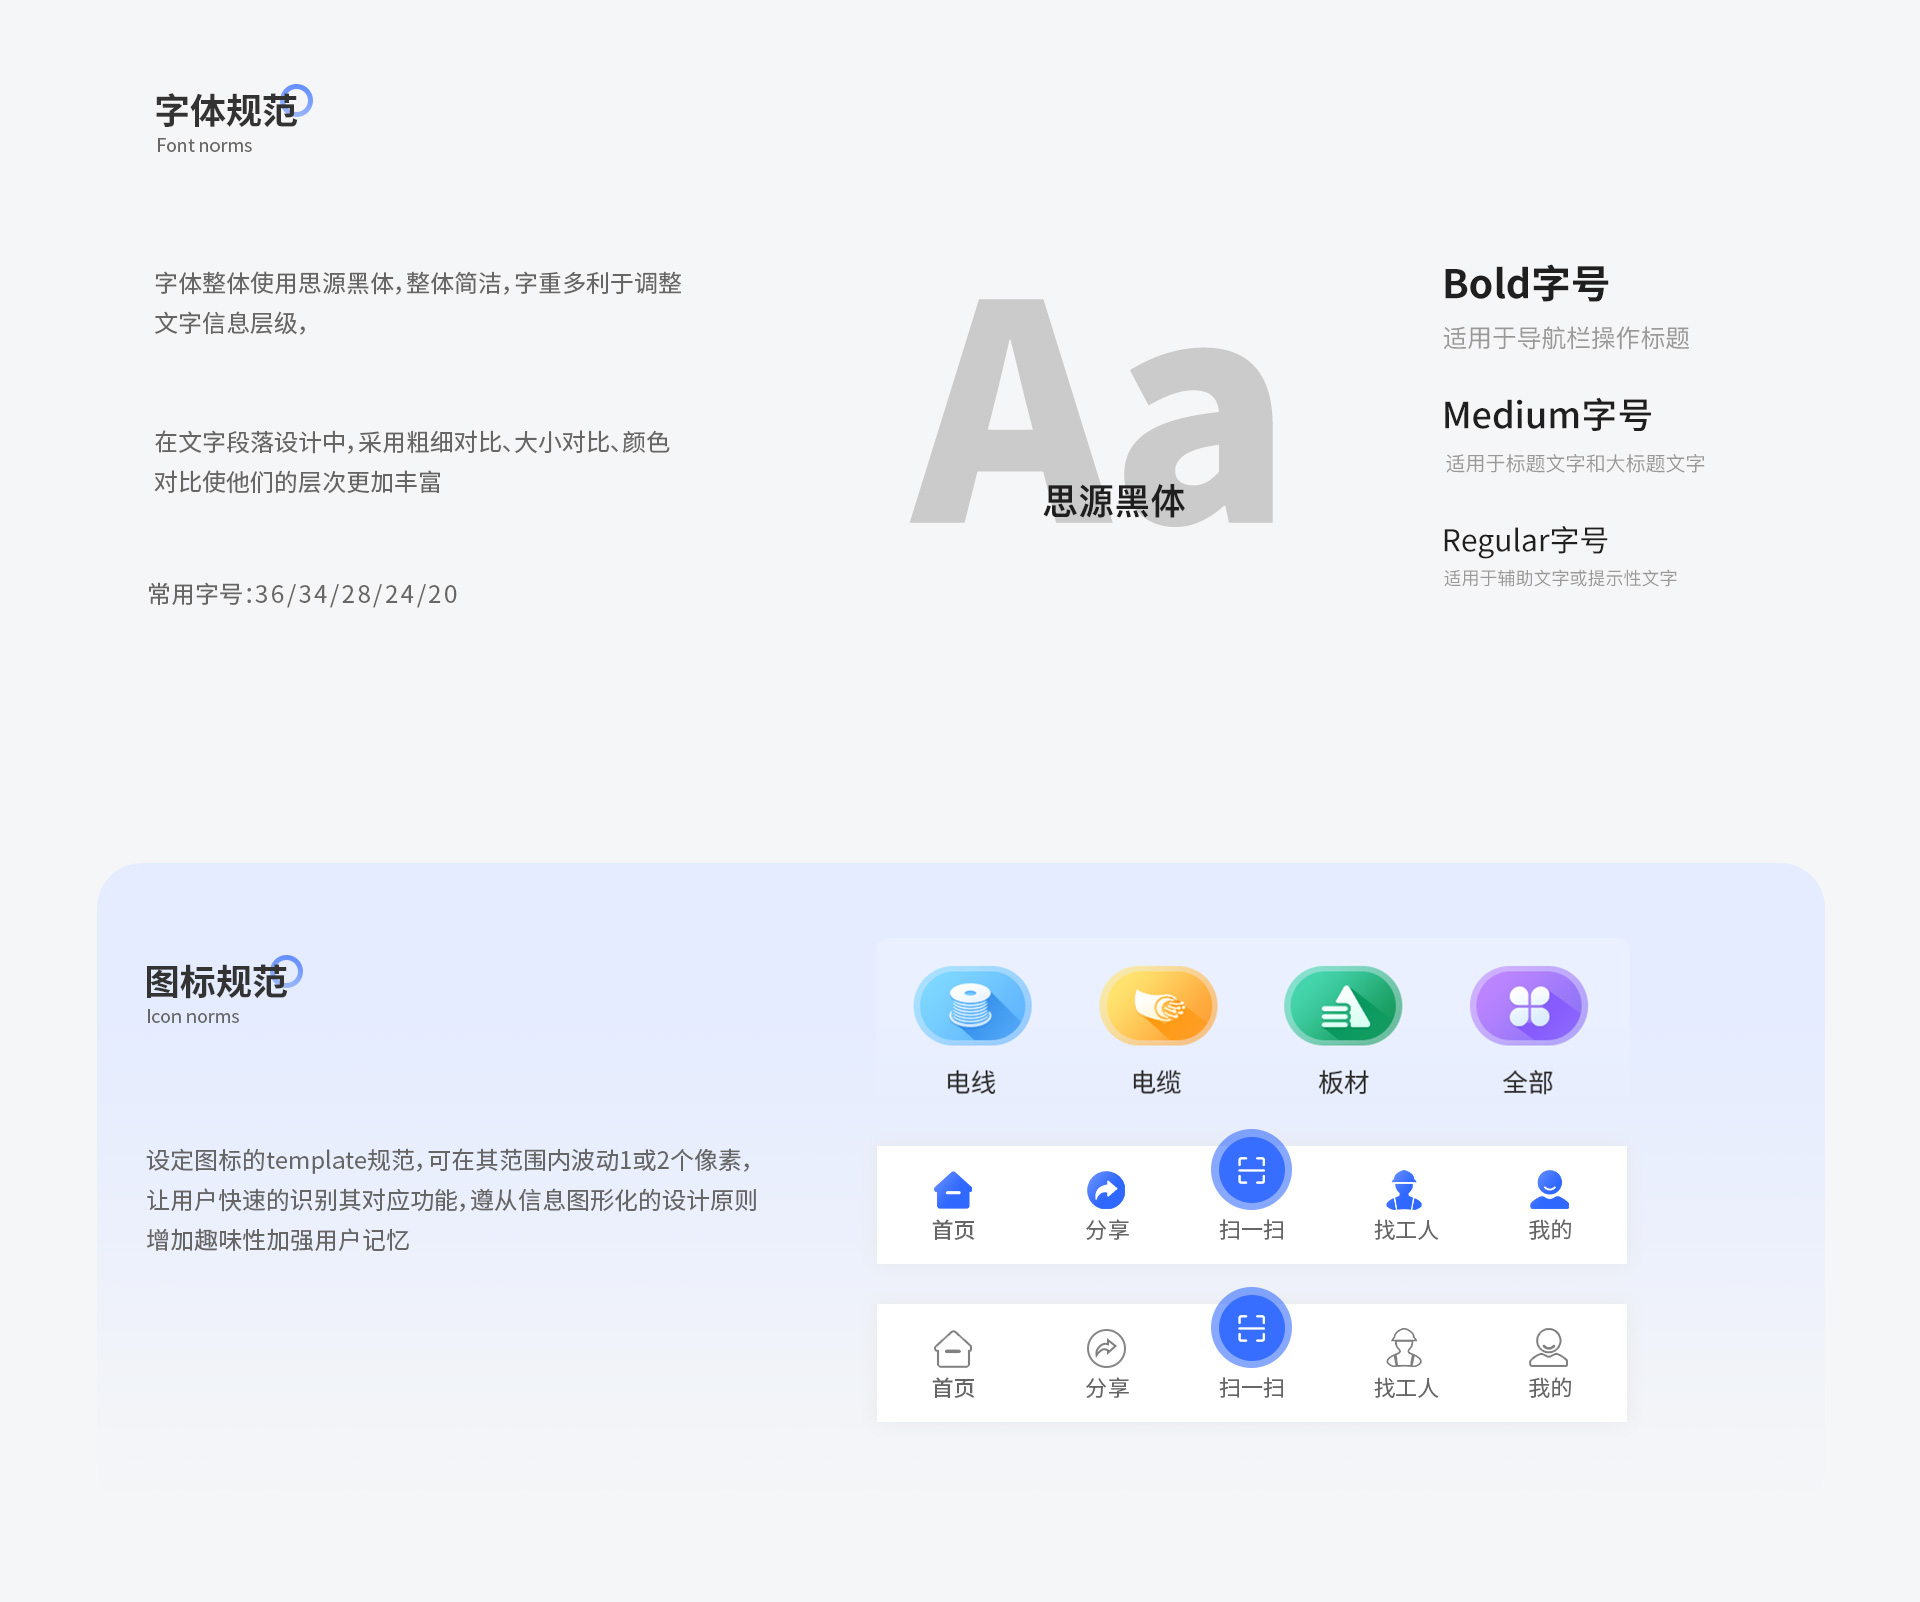Click the 分享 share arrow icon

click(1105, 1190)
